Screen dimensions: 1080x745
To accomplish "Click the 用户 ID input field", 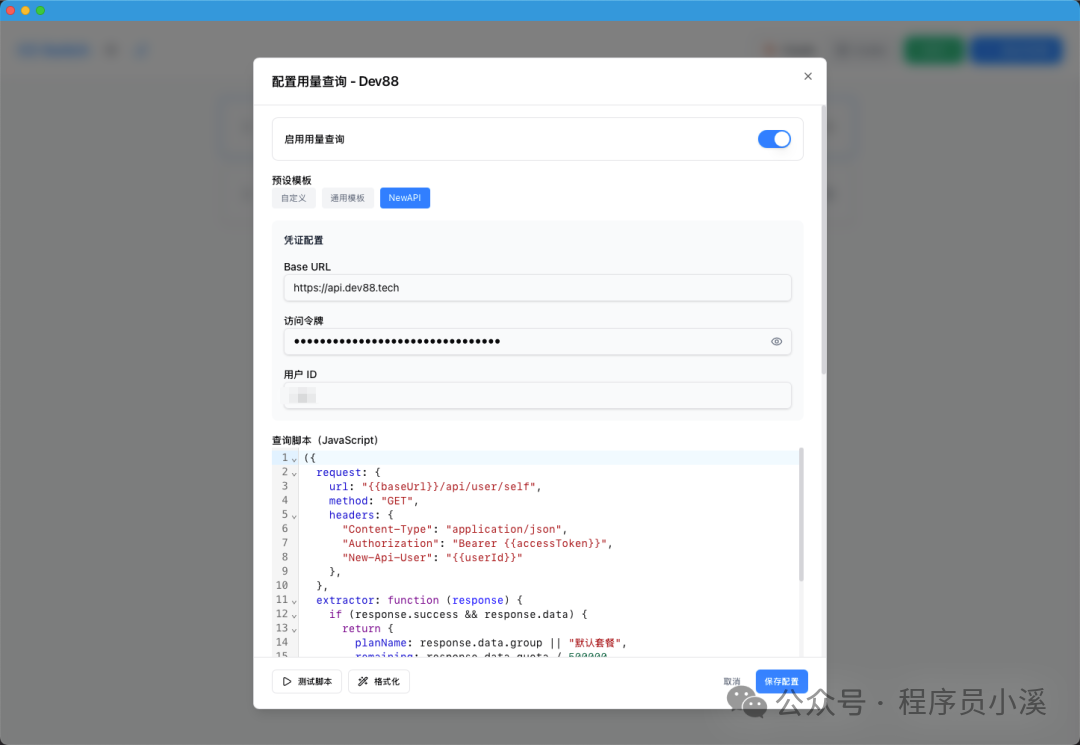I will coord(538,395).
